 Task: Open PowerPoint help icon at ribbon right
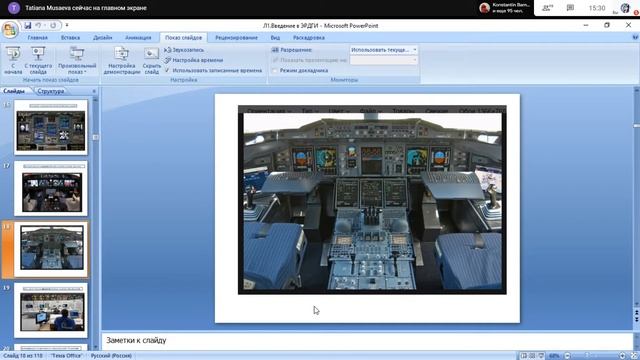(635, 37)
